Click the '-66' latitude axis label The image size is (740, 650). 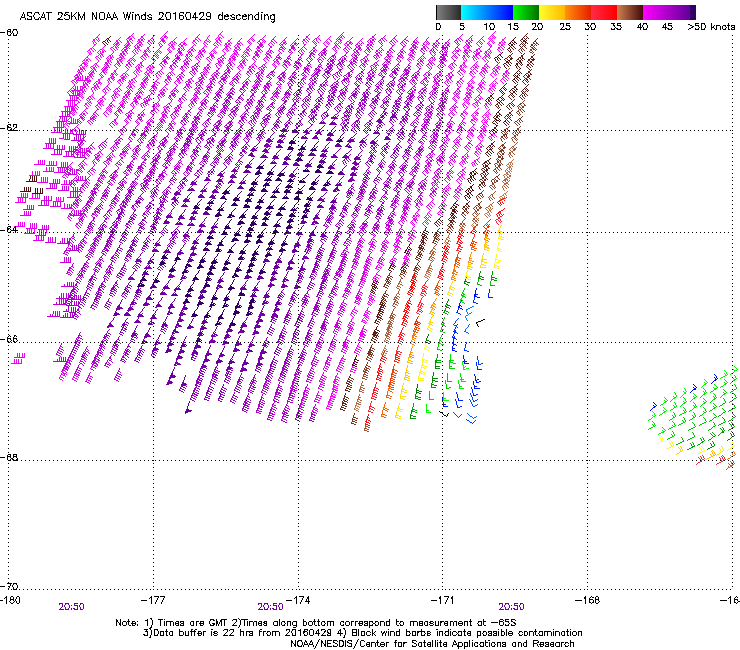[9, 339]
